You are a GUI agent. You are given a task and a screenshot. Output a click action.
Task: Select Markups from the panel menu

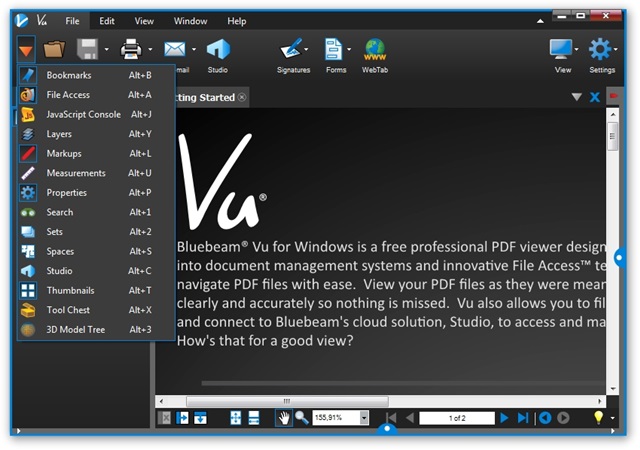64,153
